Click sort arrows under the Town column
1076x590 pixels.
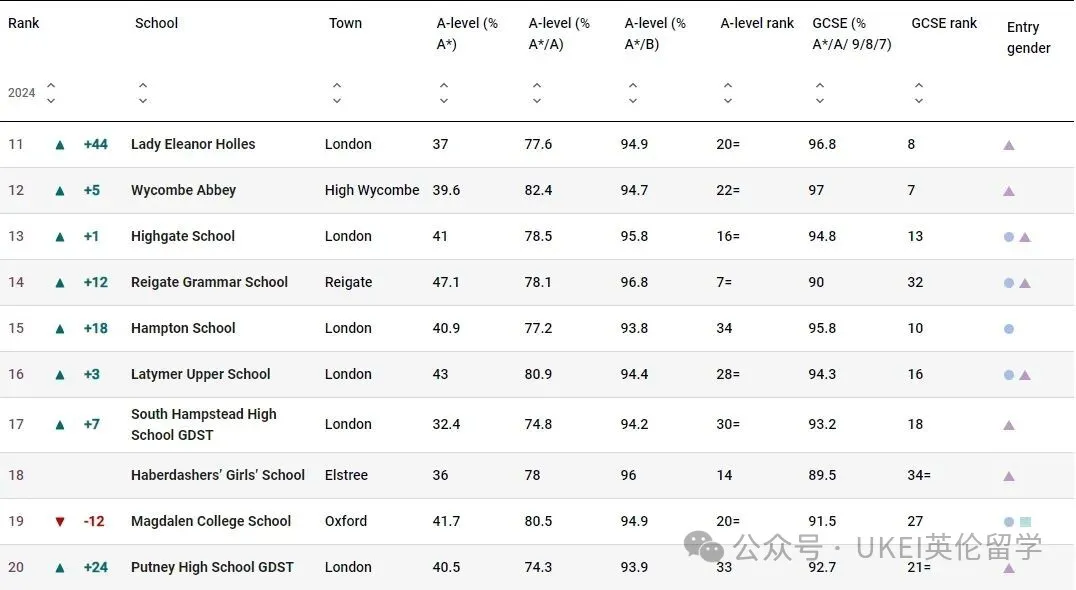pyautogui.click(x=337, y=93)
